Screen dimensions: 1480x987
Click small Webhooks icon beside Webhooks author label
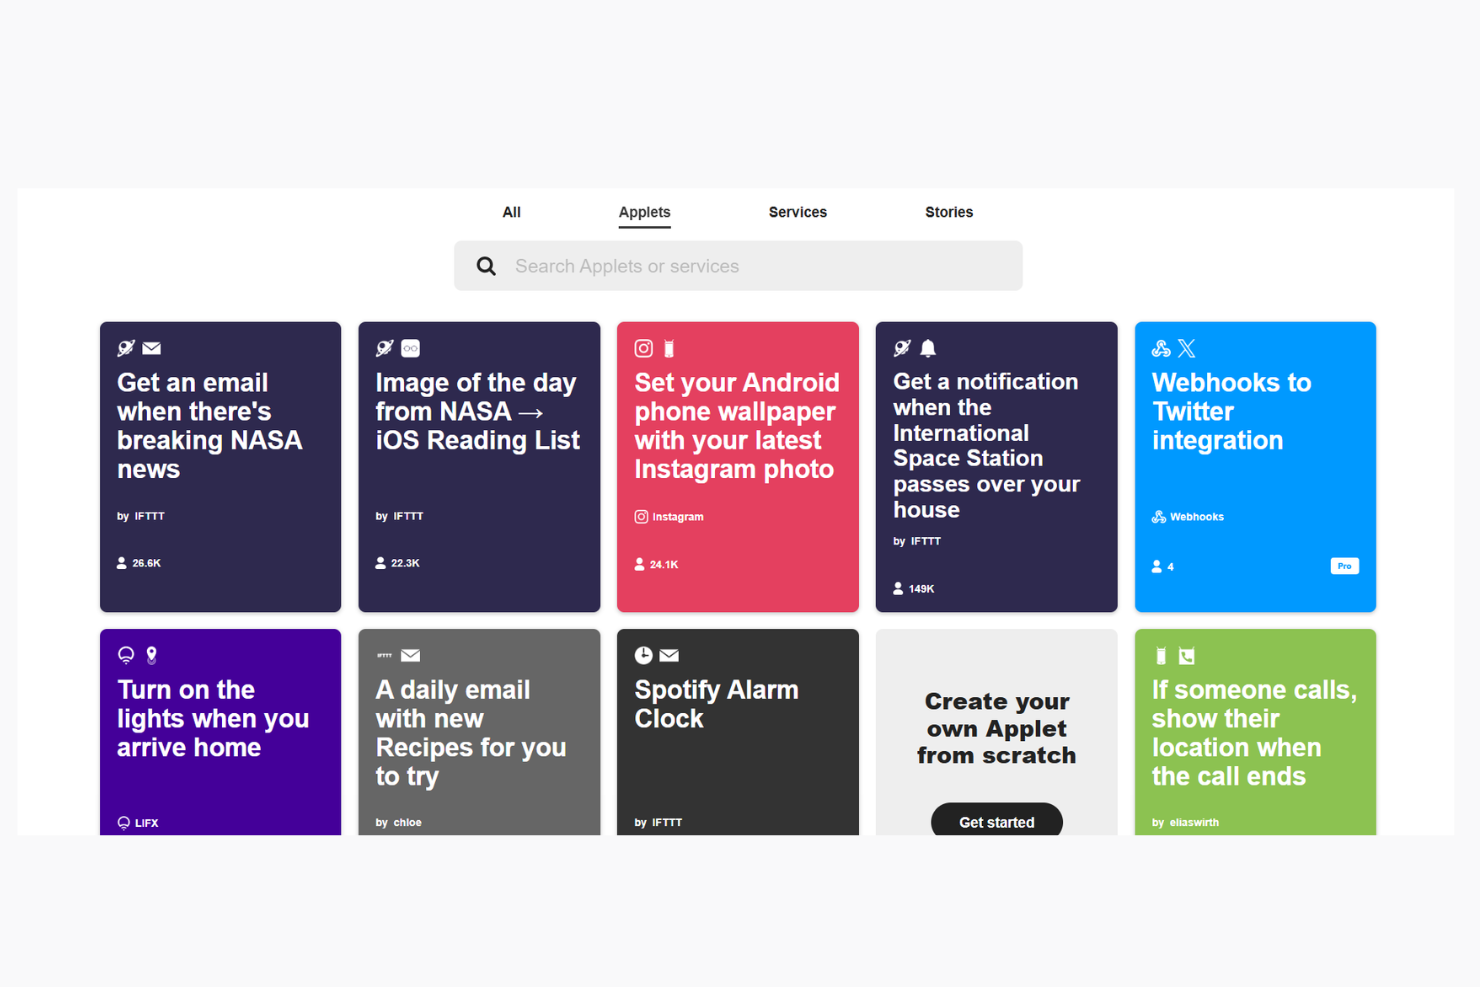pos(1159,517)
